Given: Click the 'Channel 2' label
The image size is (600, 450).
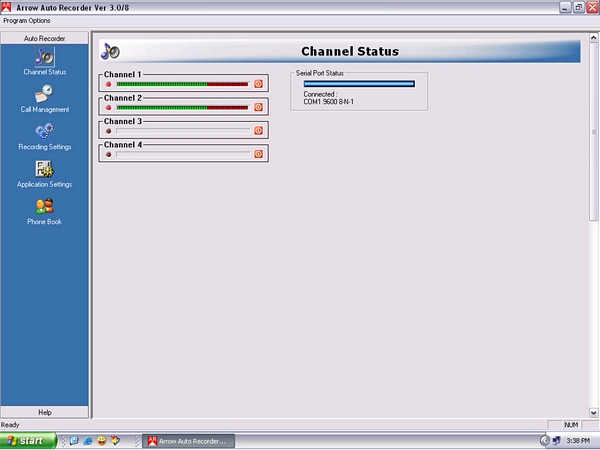Looking at the screenshot, I should [123, 98].
